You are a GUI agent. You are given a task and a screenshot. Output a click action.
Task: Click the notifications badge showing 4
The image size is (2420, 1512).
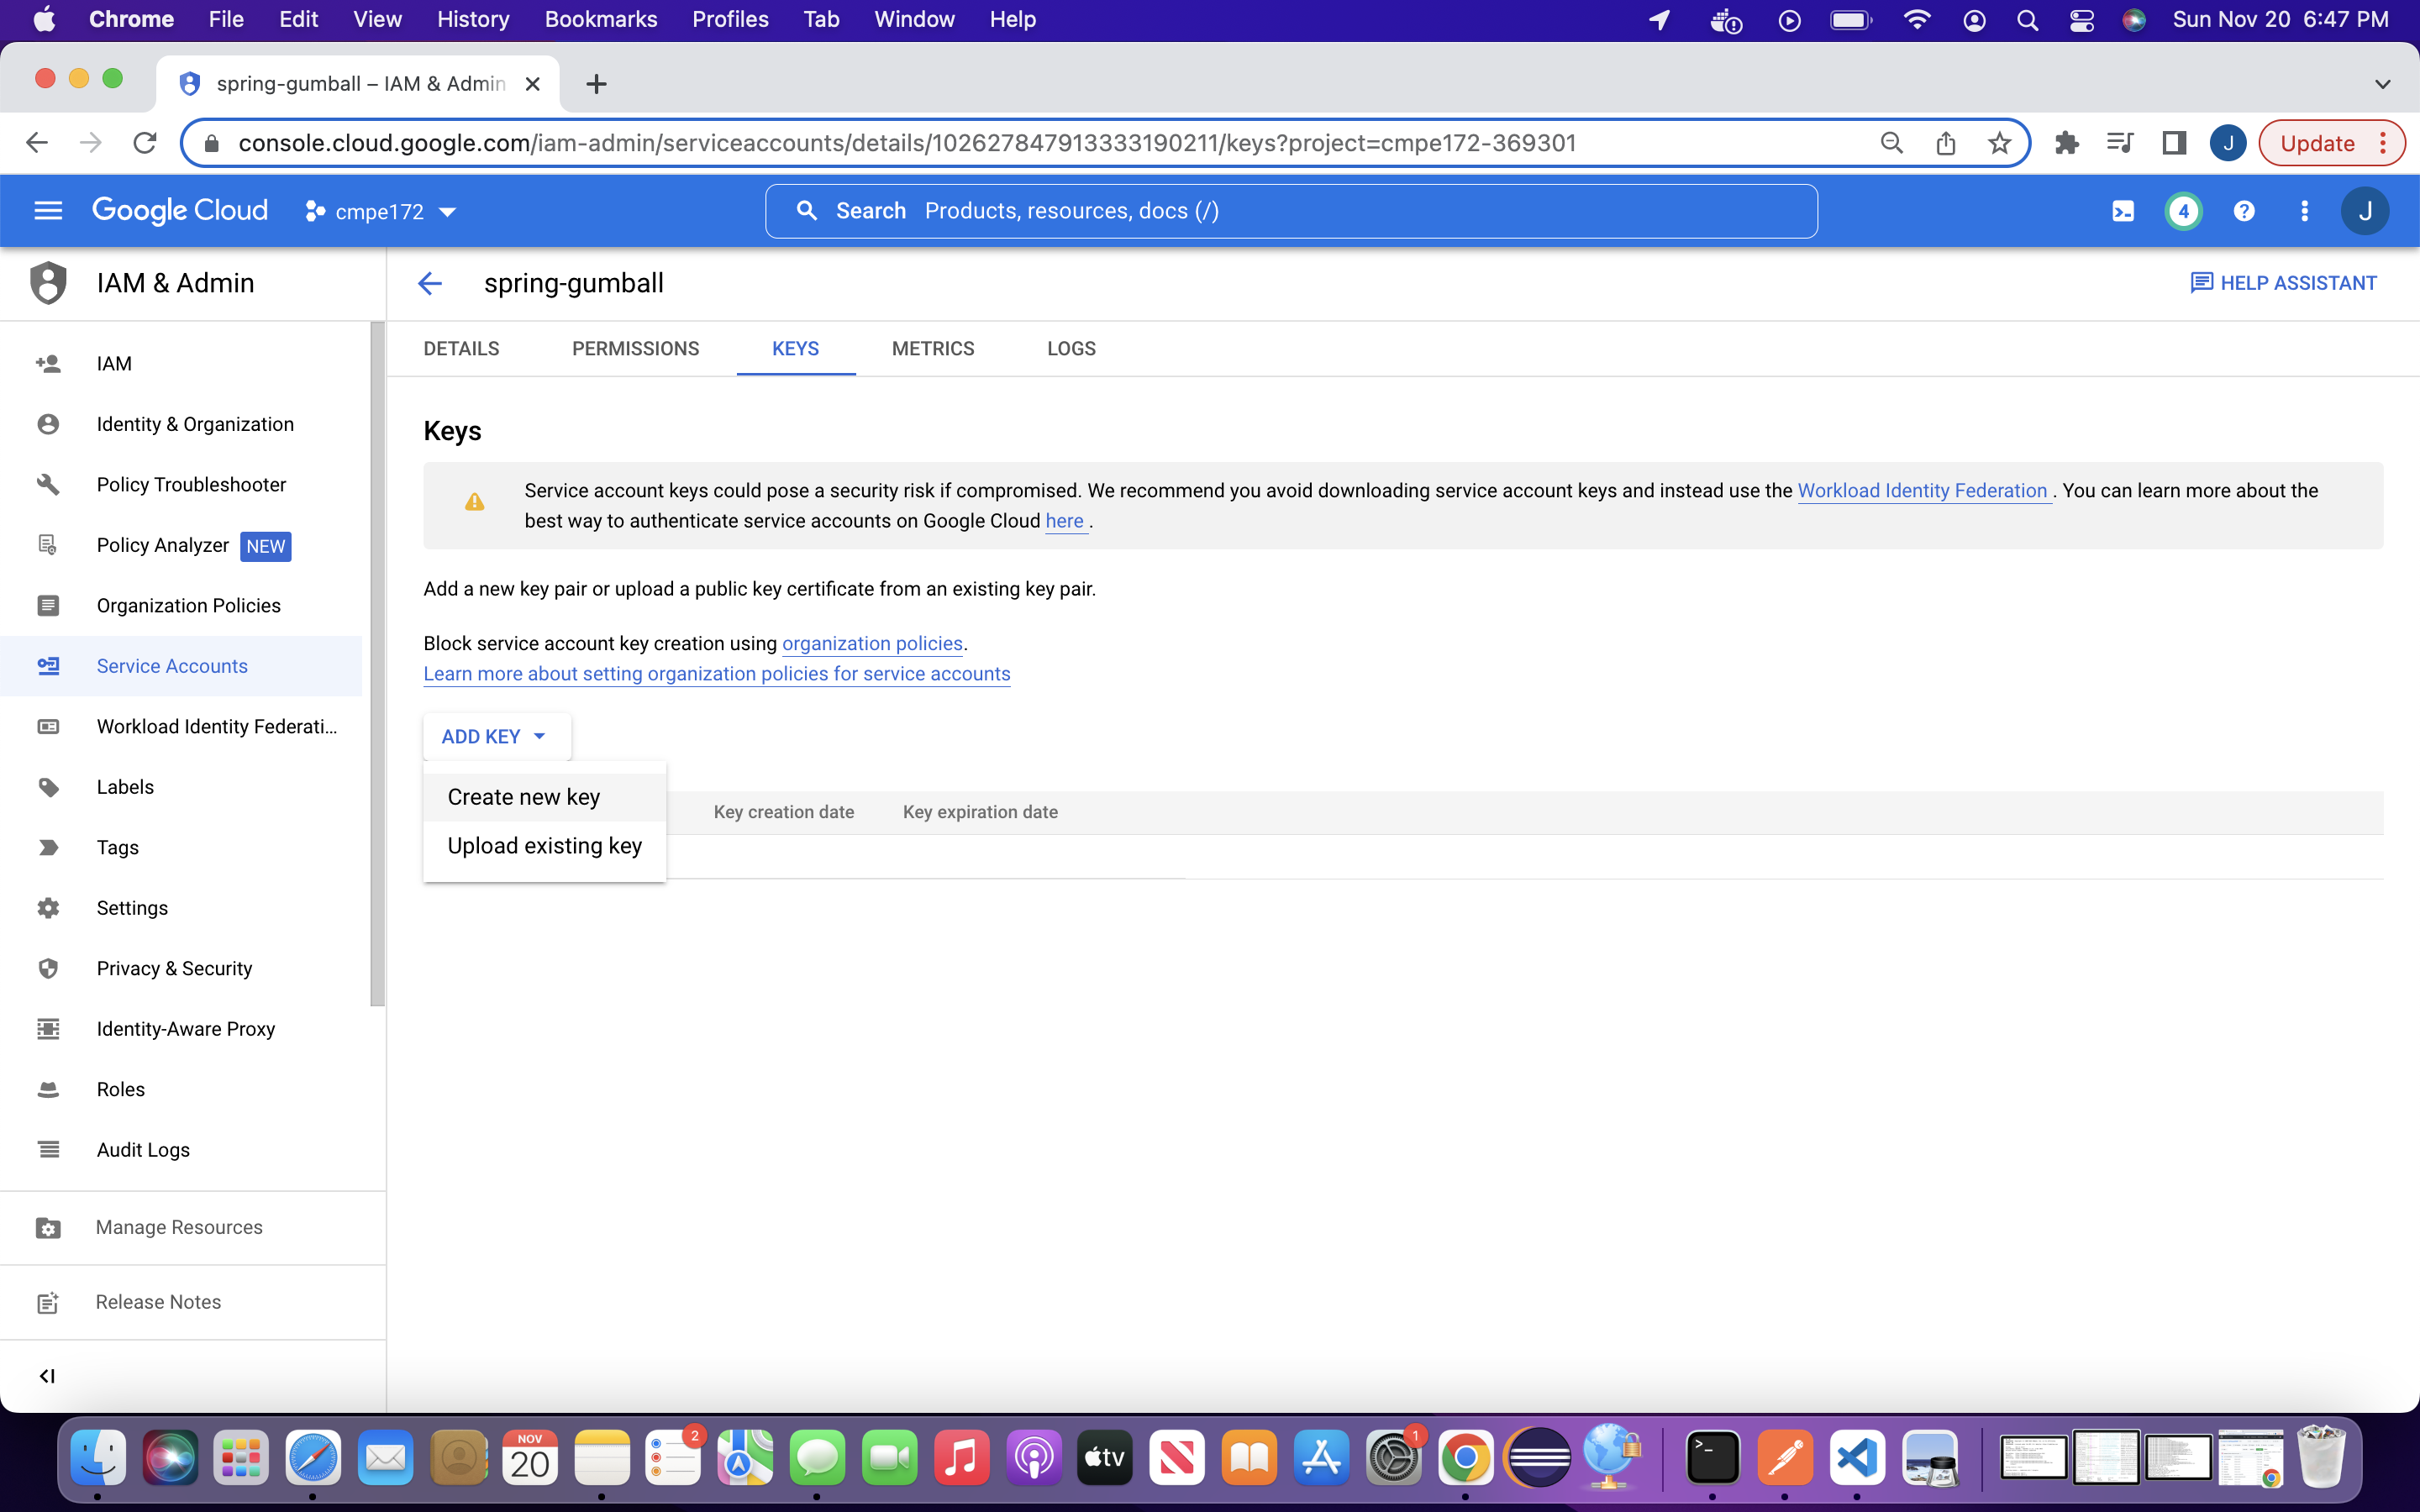click(2183, 211)
